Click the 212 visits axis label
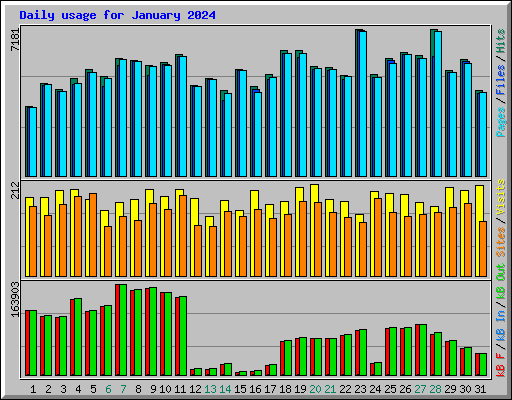 [x=15, y=190]
